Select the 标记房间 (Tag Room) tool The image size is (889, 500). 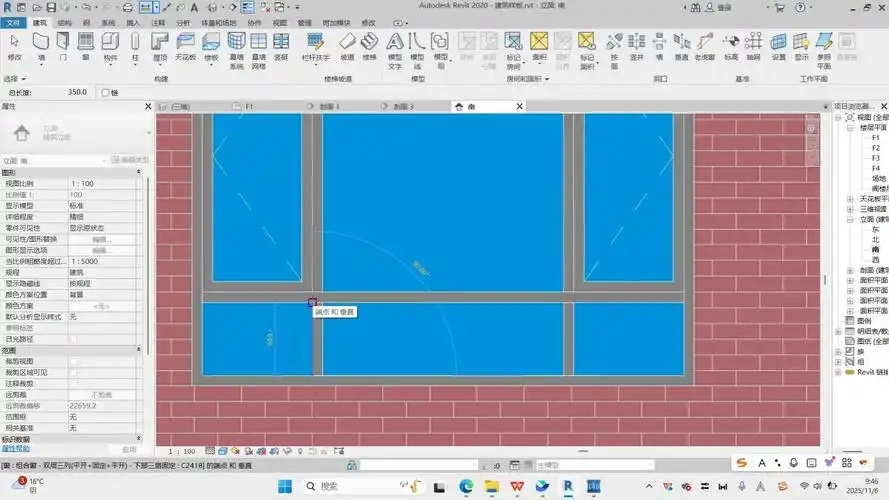point(513,50)
